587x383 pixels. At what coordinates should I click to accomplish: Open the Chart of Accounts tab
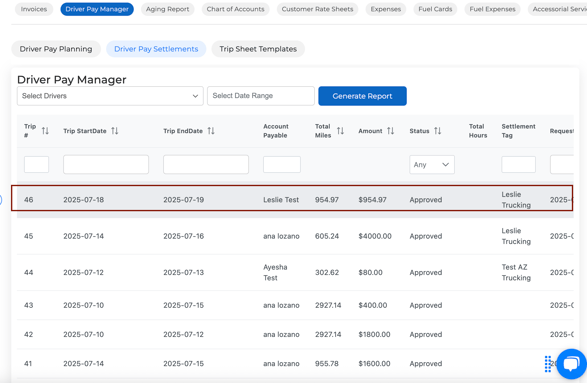pyautogui.click(x=235, y=9)
